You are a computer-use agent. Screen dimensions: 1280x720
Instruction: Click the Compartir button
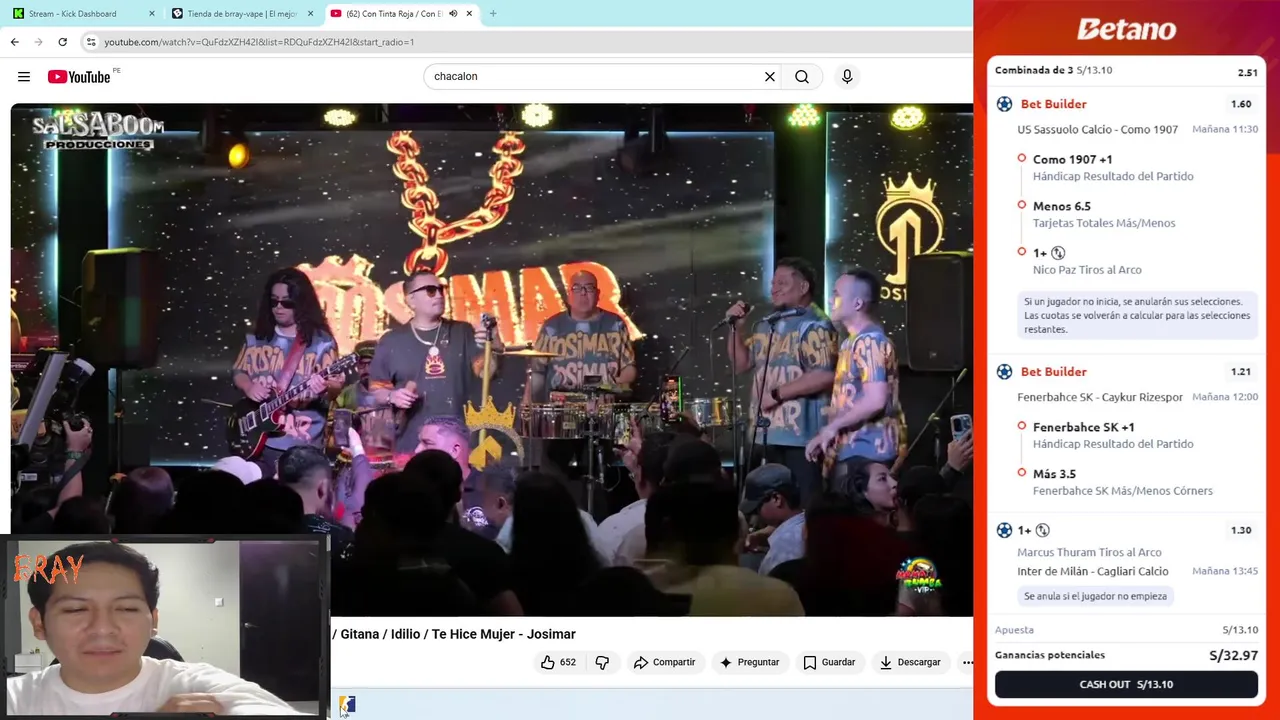coord(664,662)
